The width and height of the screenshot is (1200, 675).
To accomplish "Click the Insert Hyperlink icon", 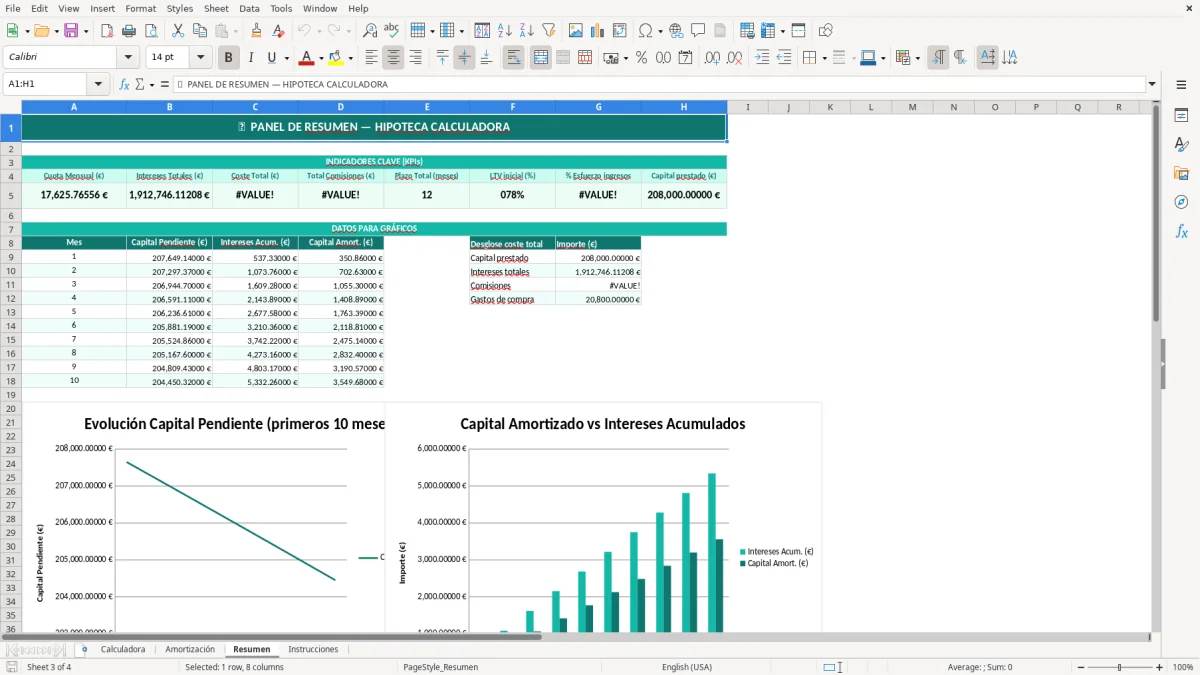I will [676, 31].
